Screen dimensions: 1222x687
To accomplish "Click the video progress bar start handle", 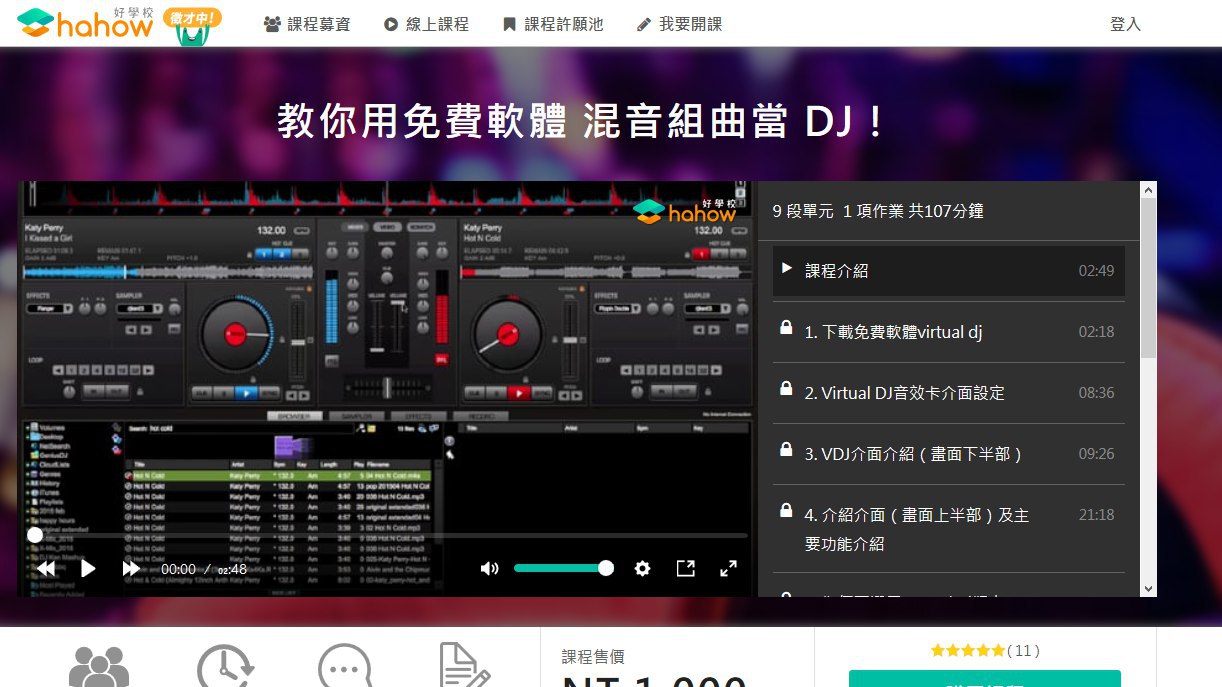I will pyautogui.click(x=35, y=535).
